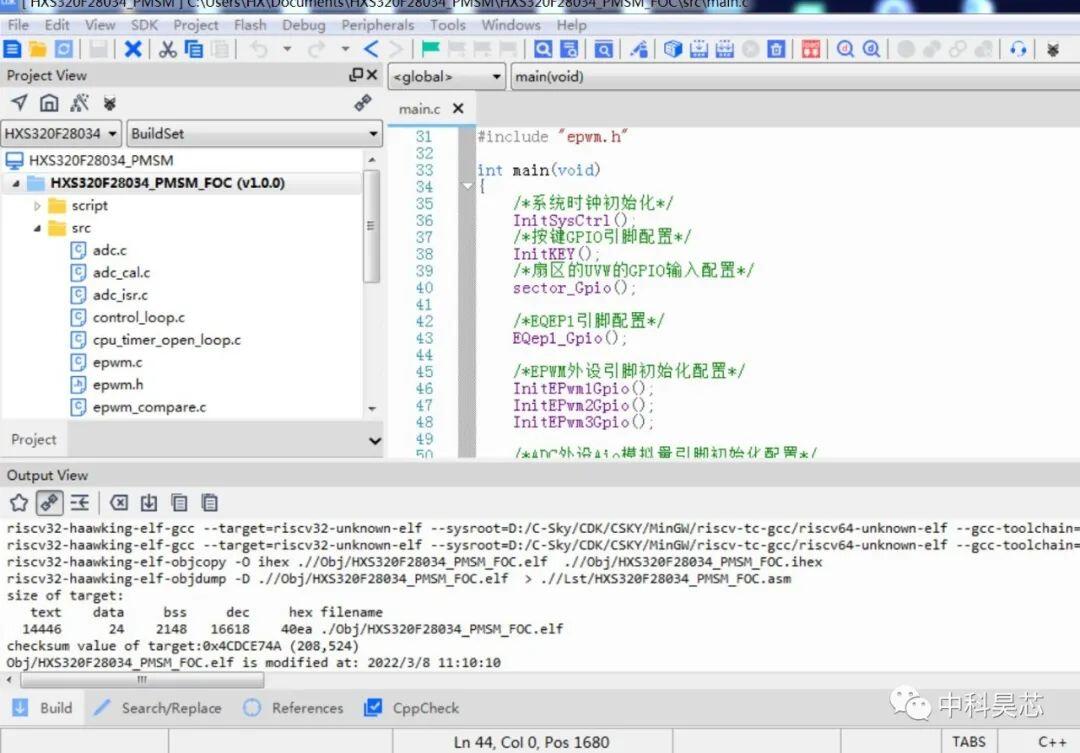1080x753 pixels.
Task: Select the HXS320F28034_PMSM workspace node
Action: (101, 161)
